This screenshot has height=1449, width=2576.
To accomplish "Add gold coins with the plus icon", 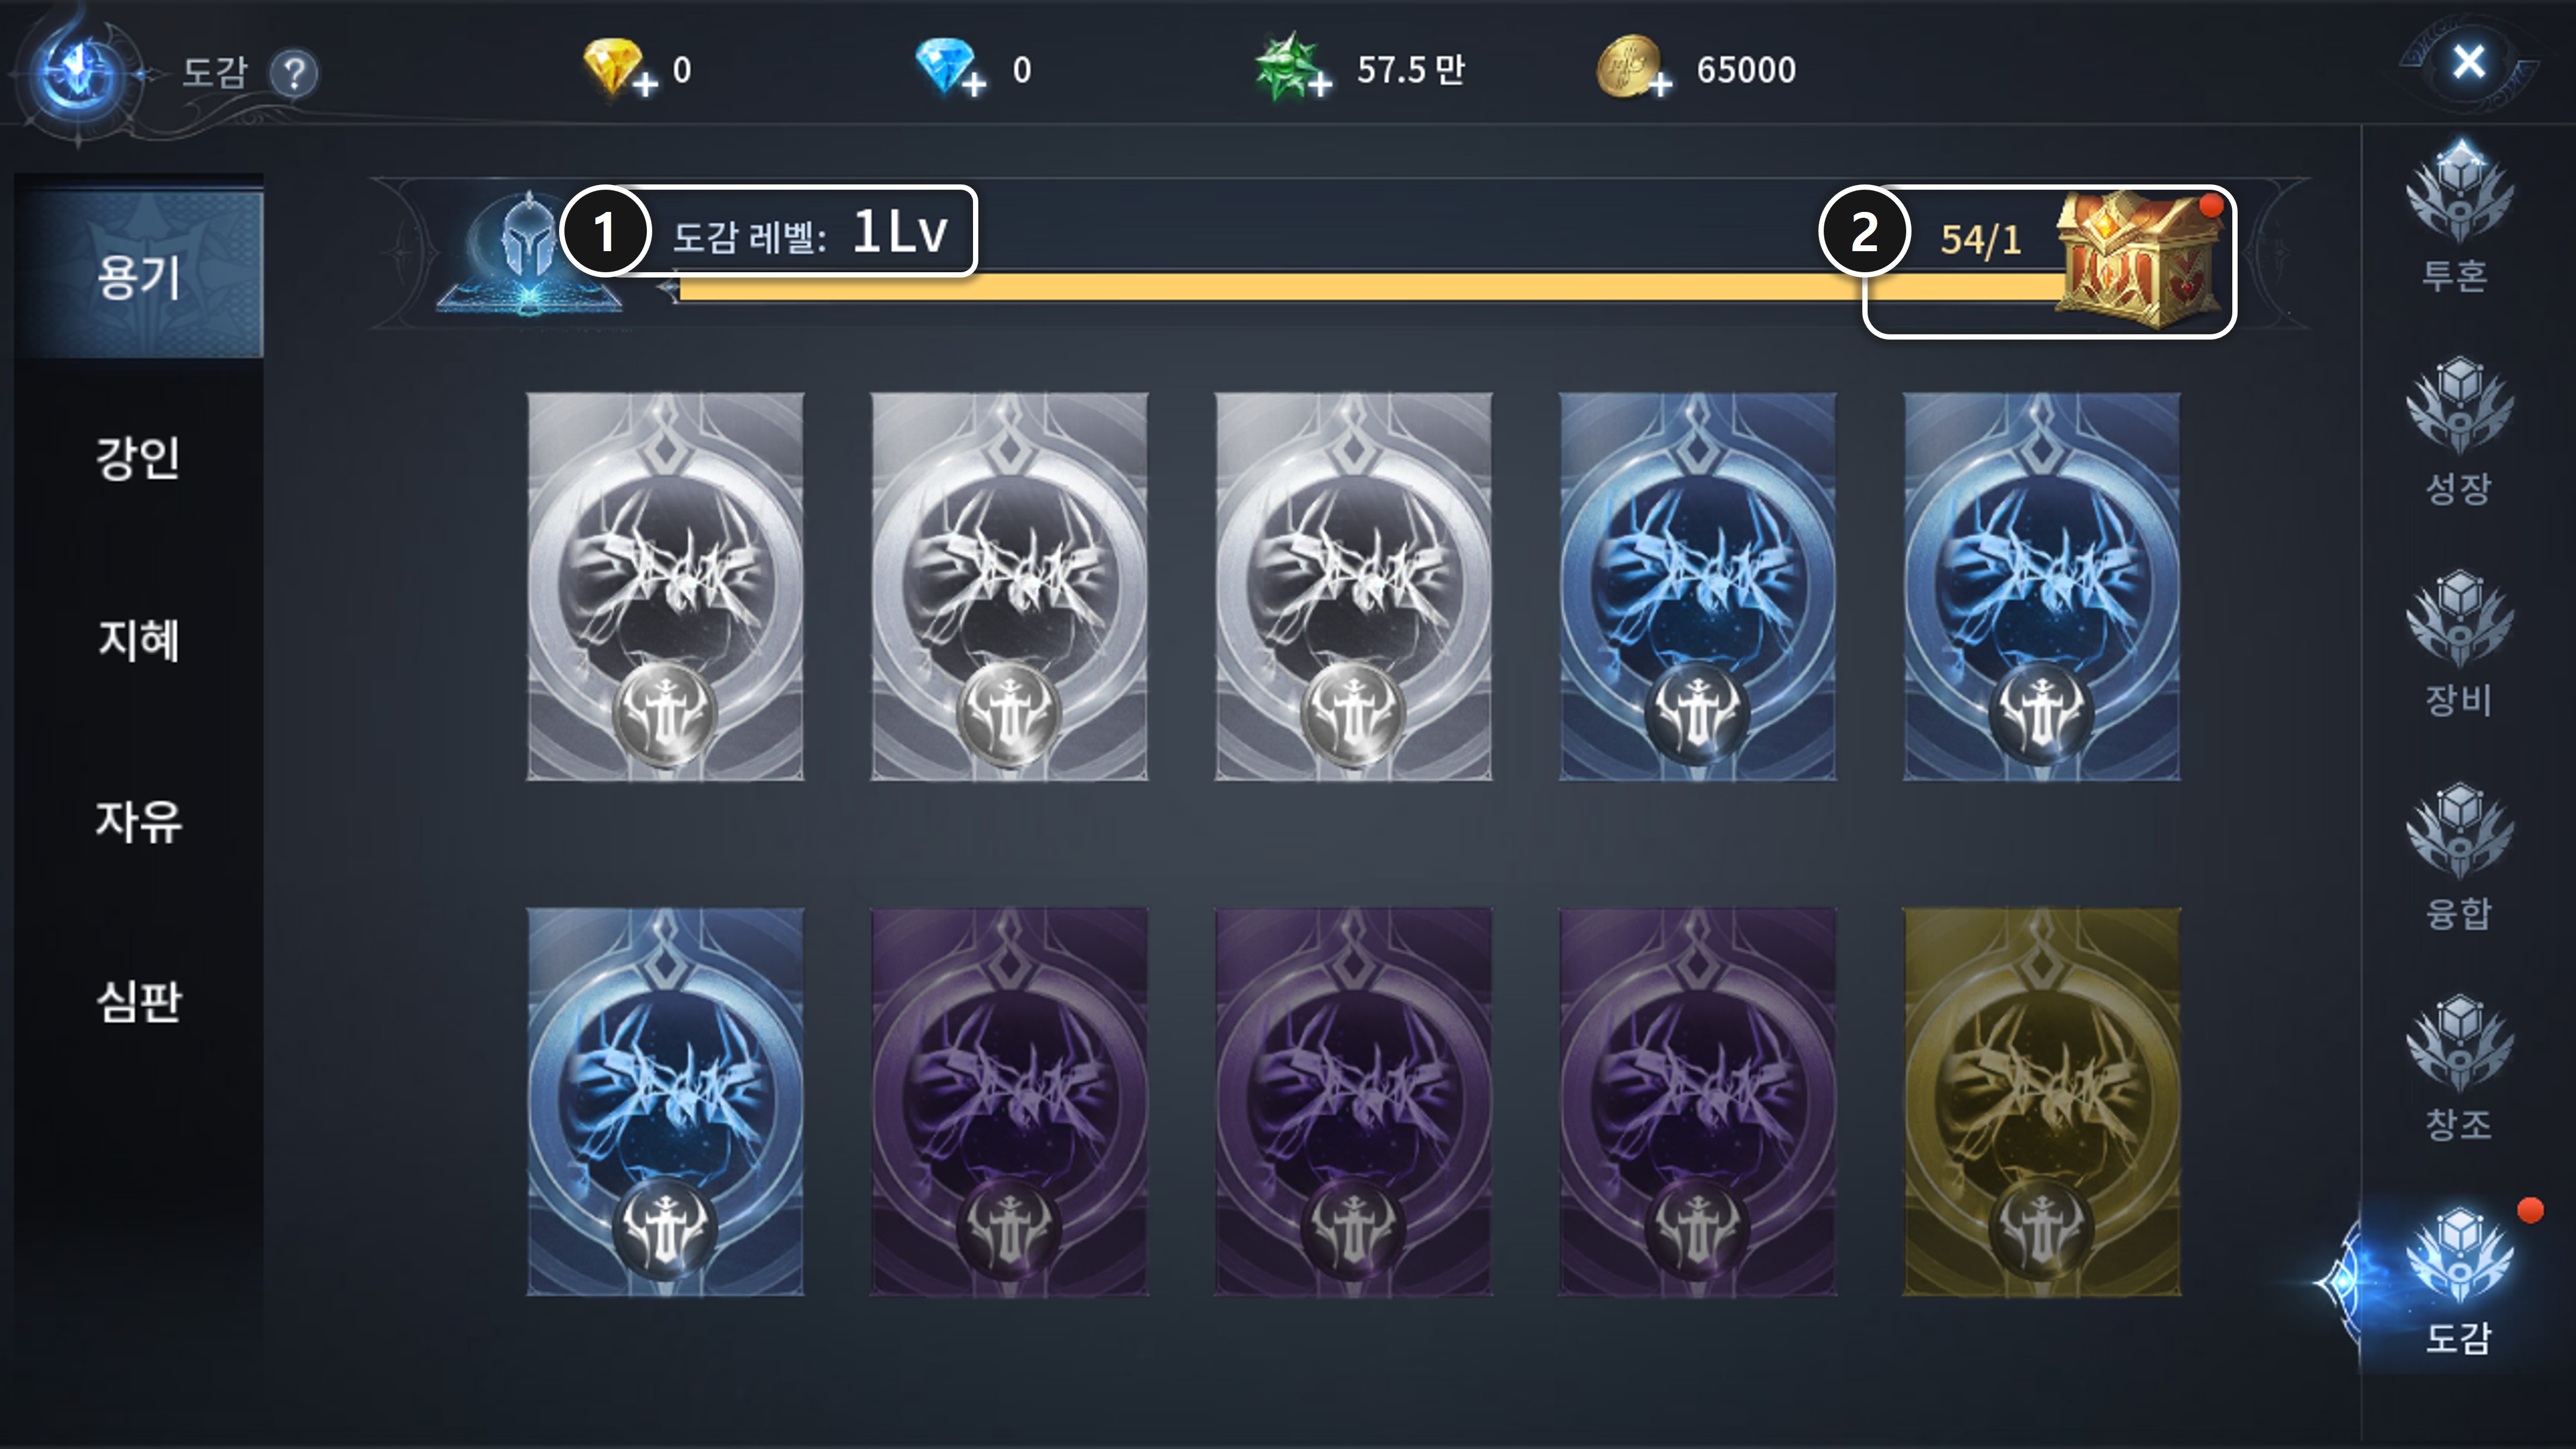I will pos(1660,85).
